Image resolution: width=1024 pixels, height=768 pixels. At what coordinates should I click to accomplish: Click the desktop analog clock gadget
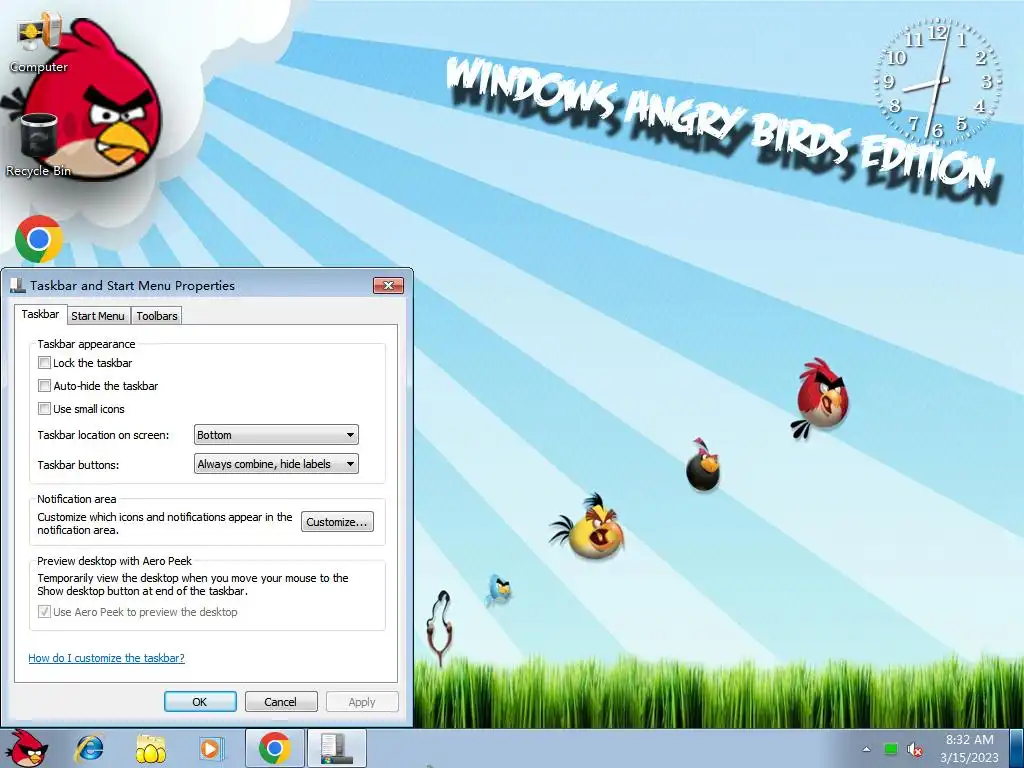938,82
